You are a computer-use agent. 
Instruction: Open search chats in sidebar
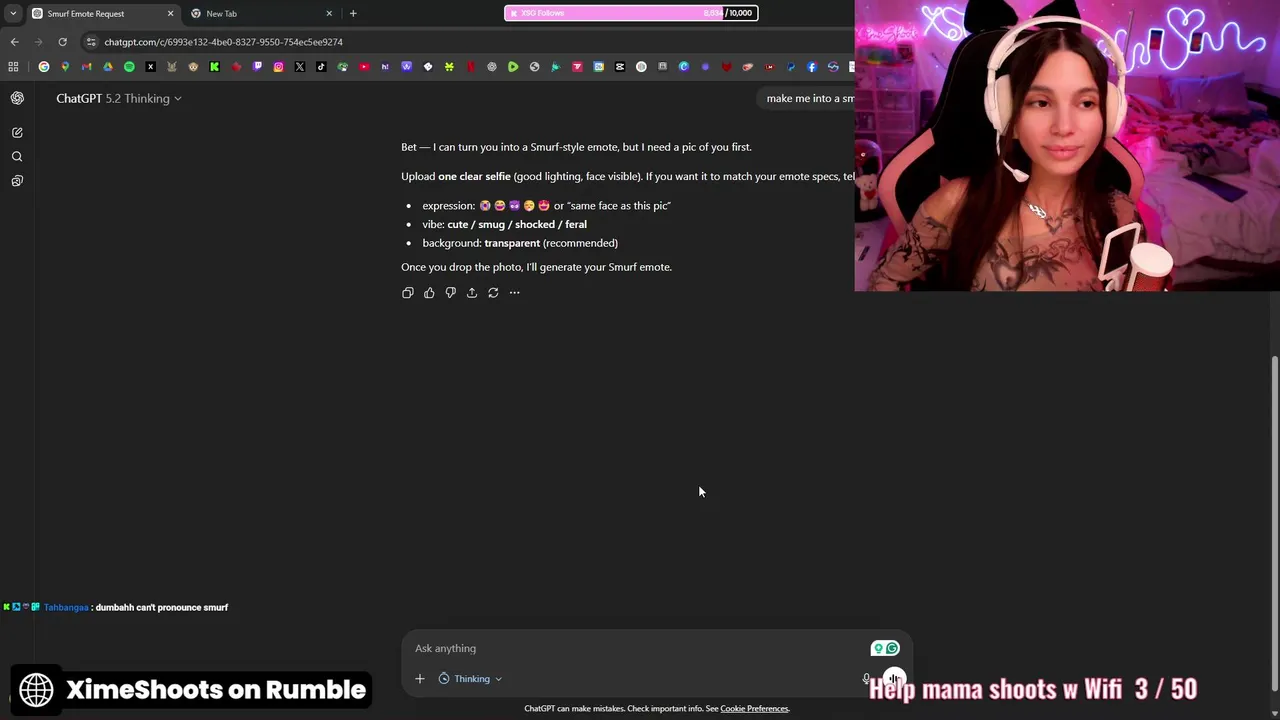point(17,157)
